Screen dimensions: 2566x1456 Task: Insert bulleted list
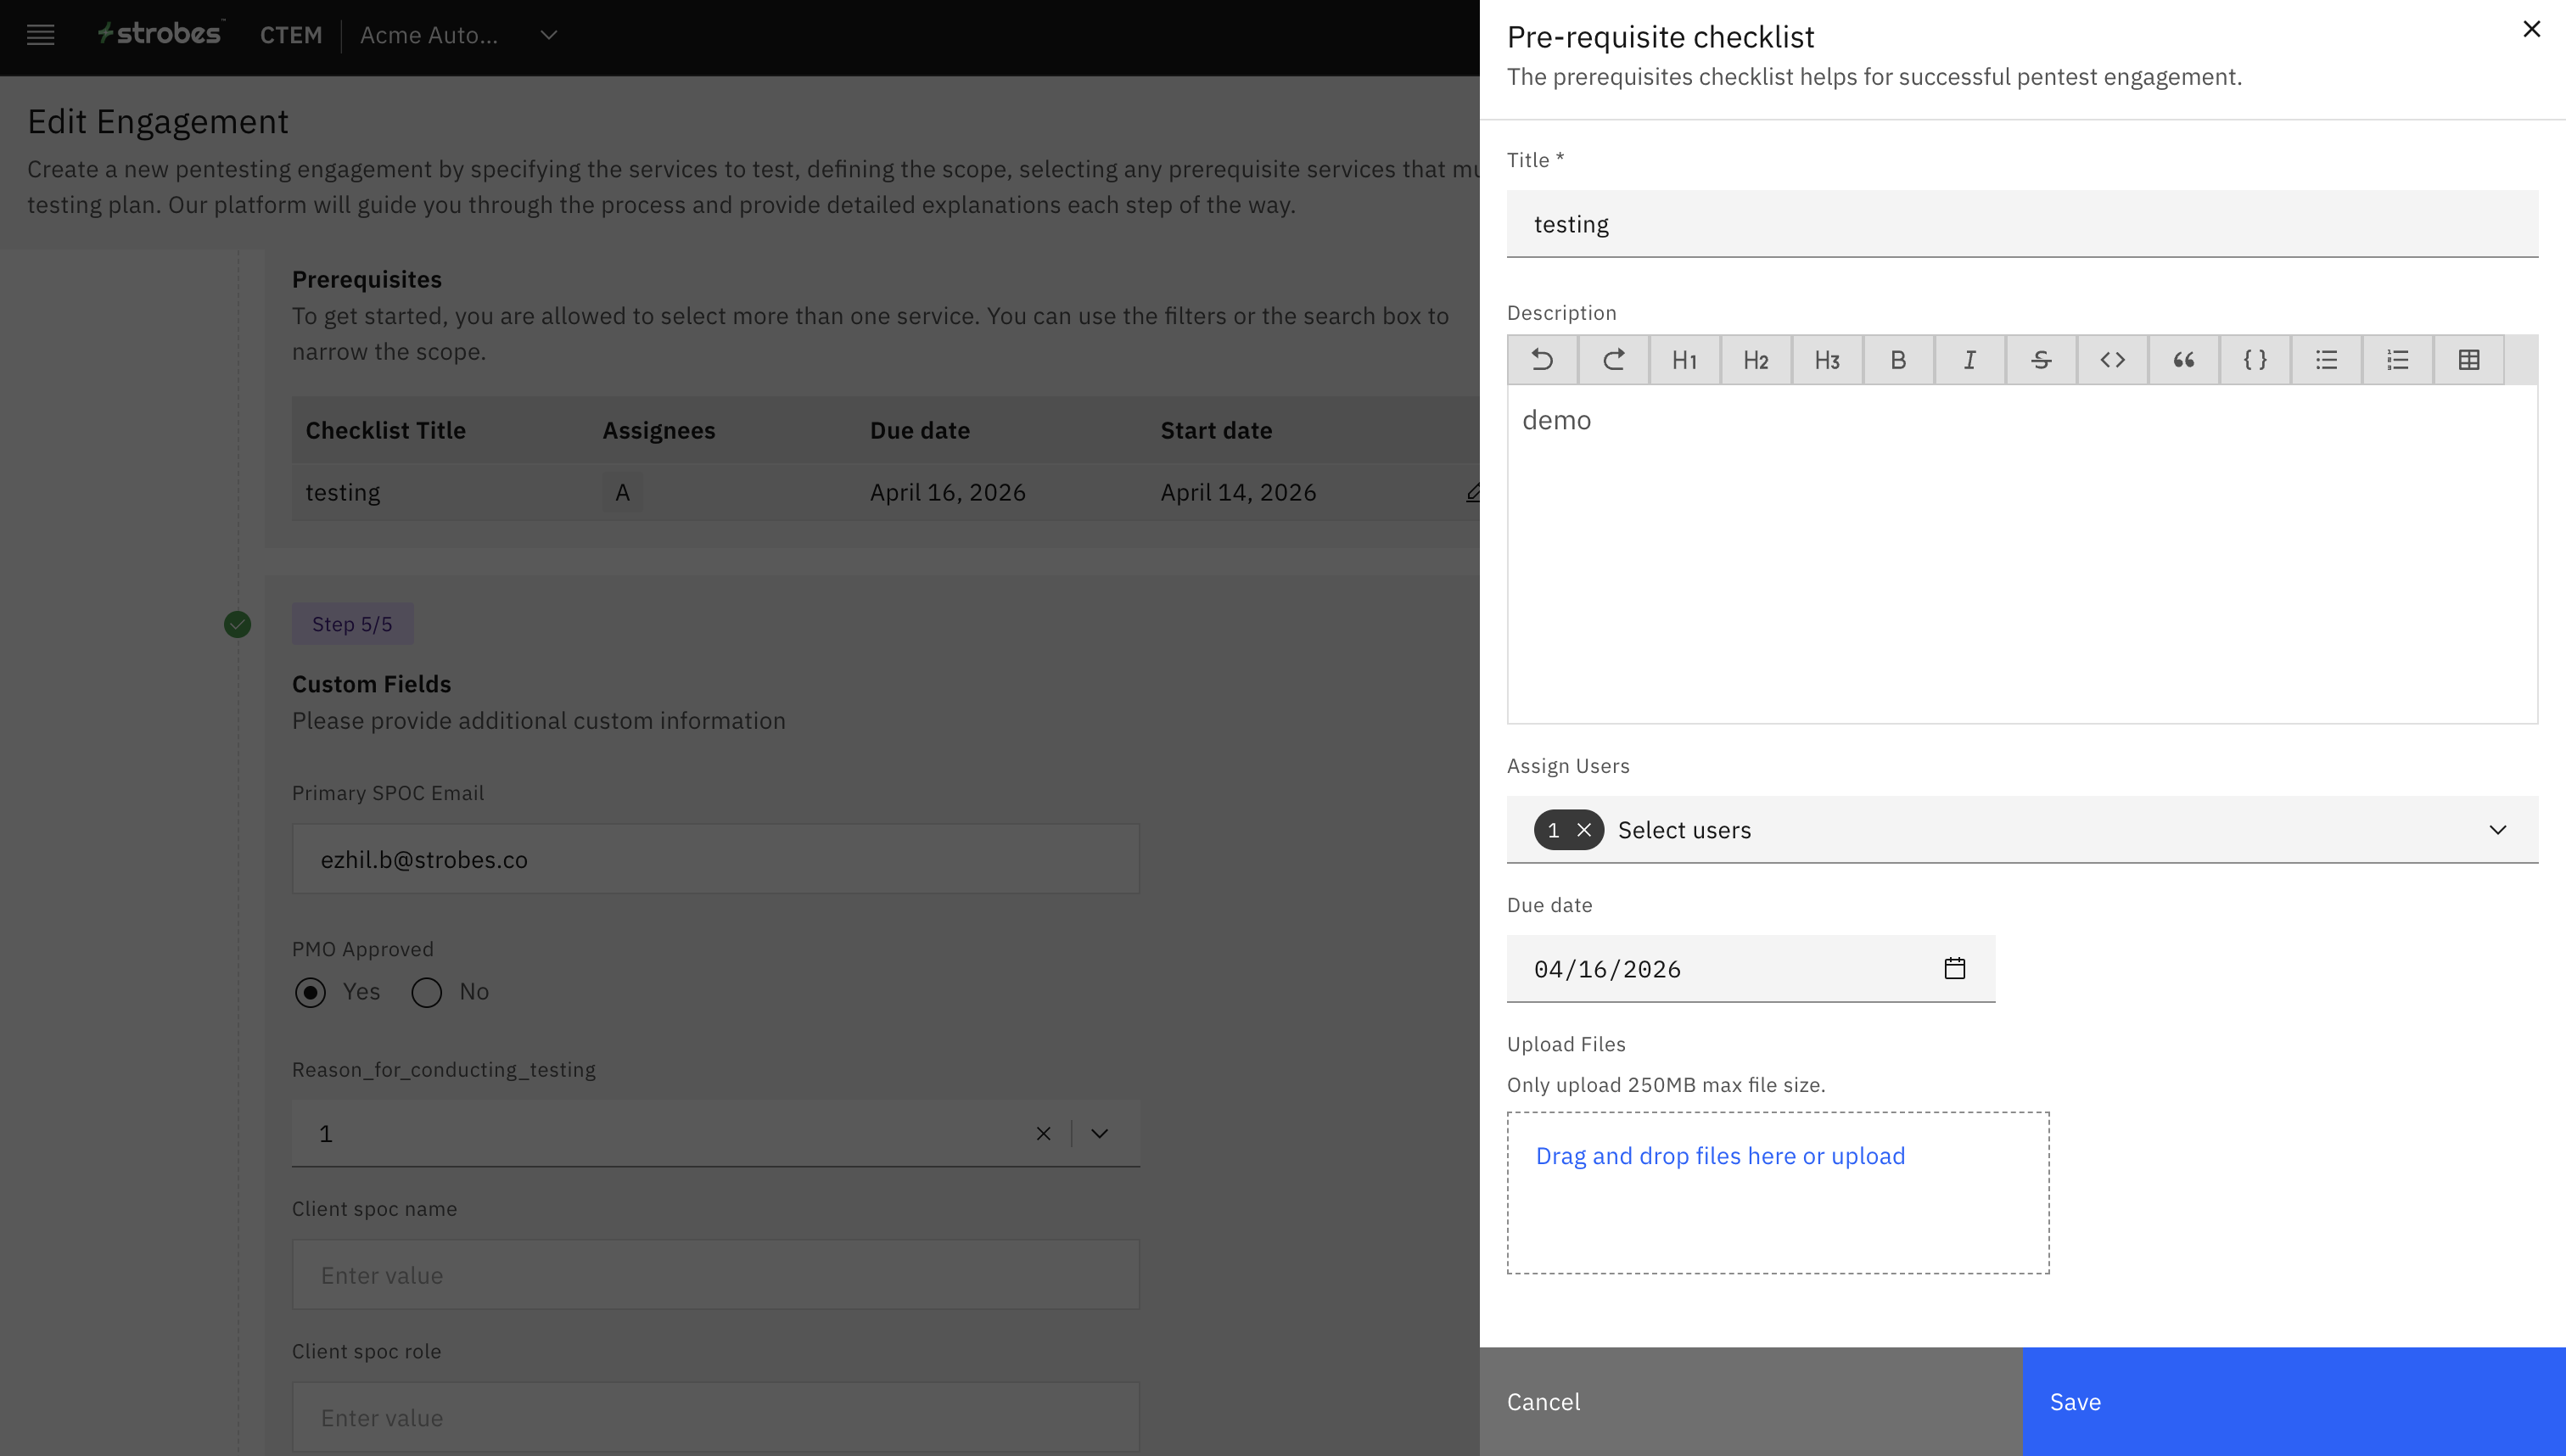2326,360
